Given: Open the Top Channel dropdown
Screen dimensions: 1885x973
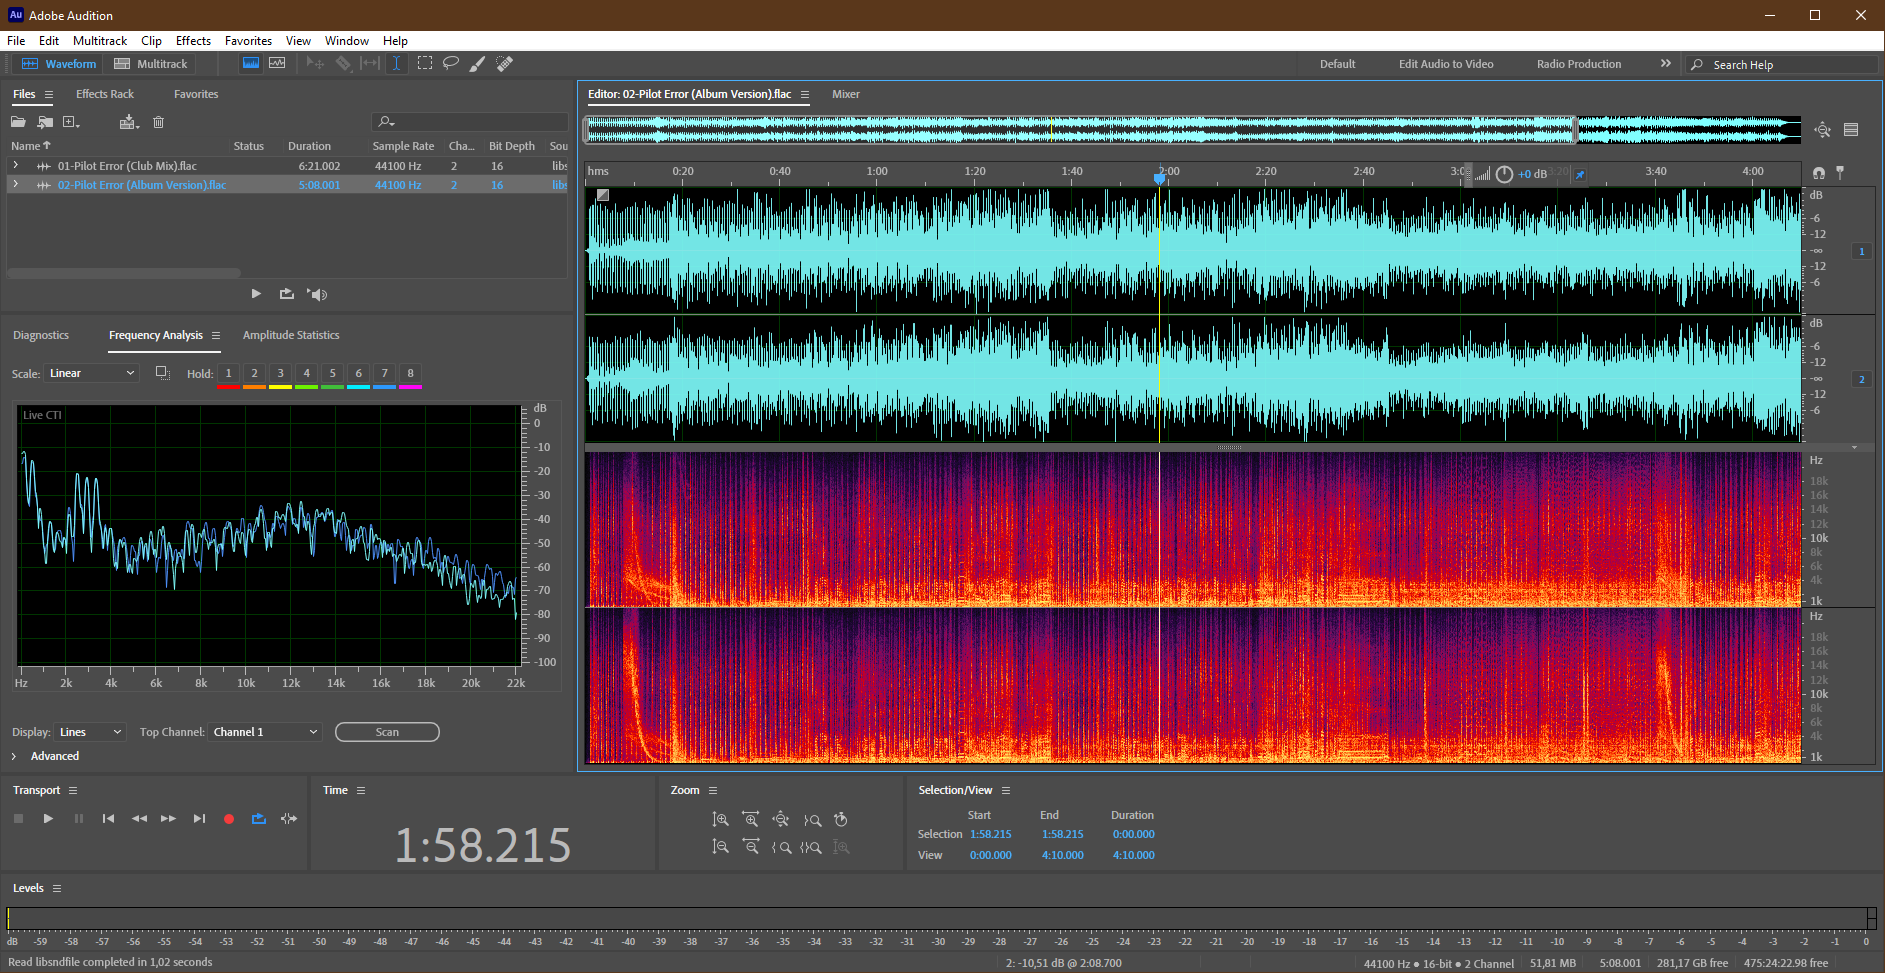Looking at the screenshot, I should click(x=265, y=732).
